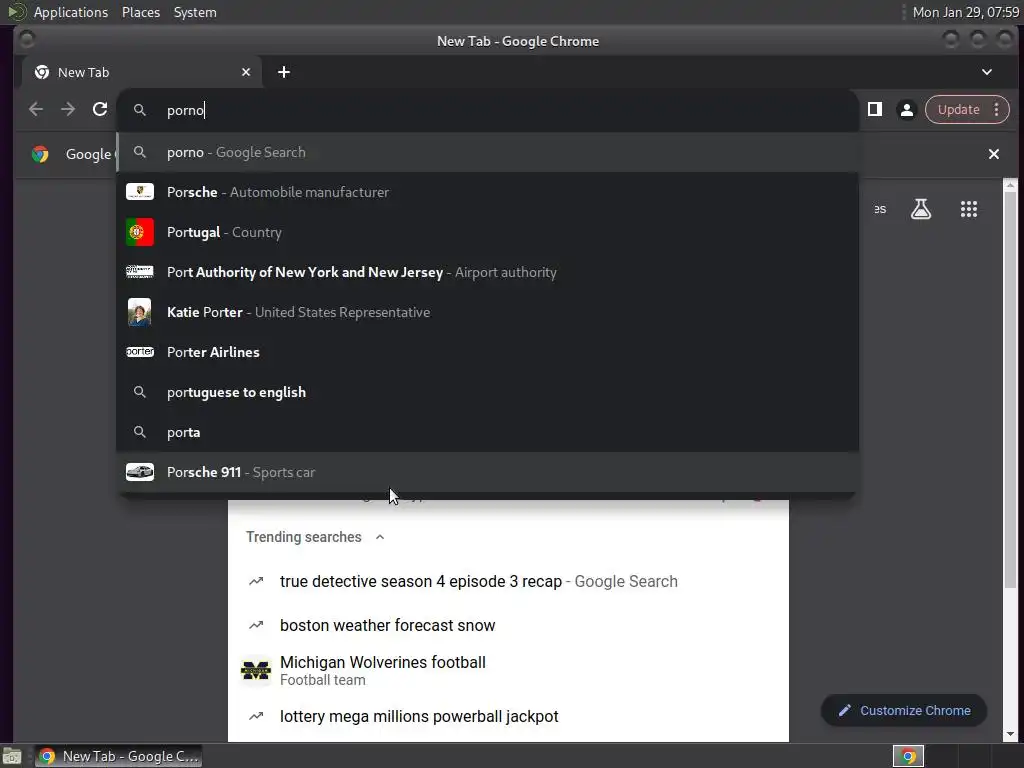The width and height of the screenshot is (1024, 768).
Task: Click the Chrome icon in bottom-right tray
Action: 908,756
